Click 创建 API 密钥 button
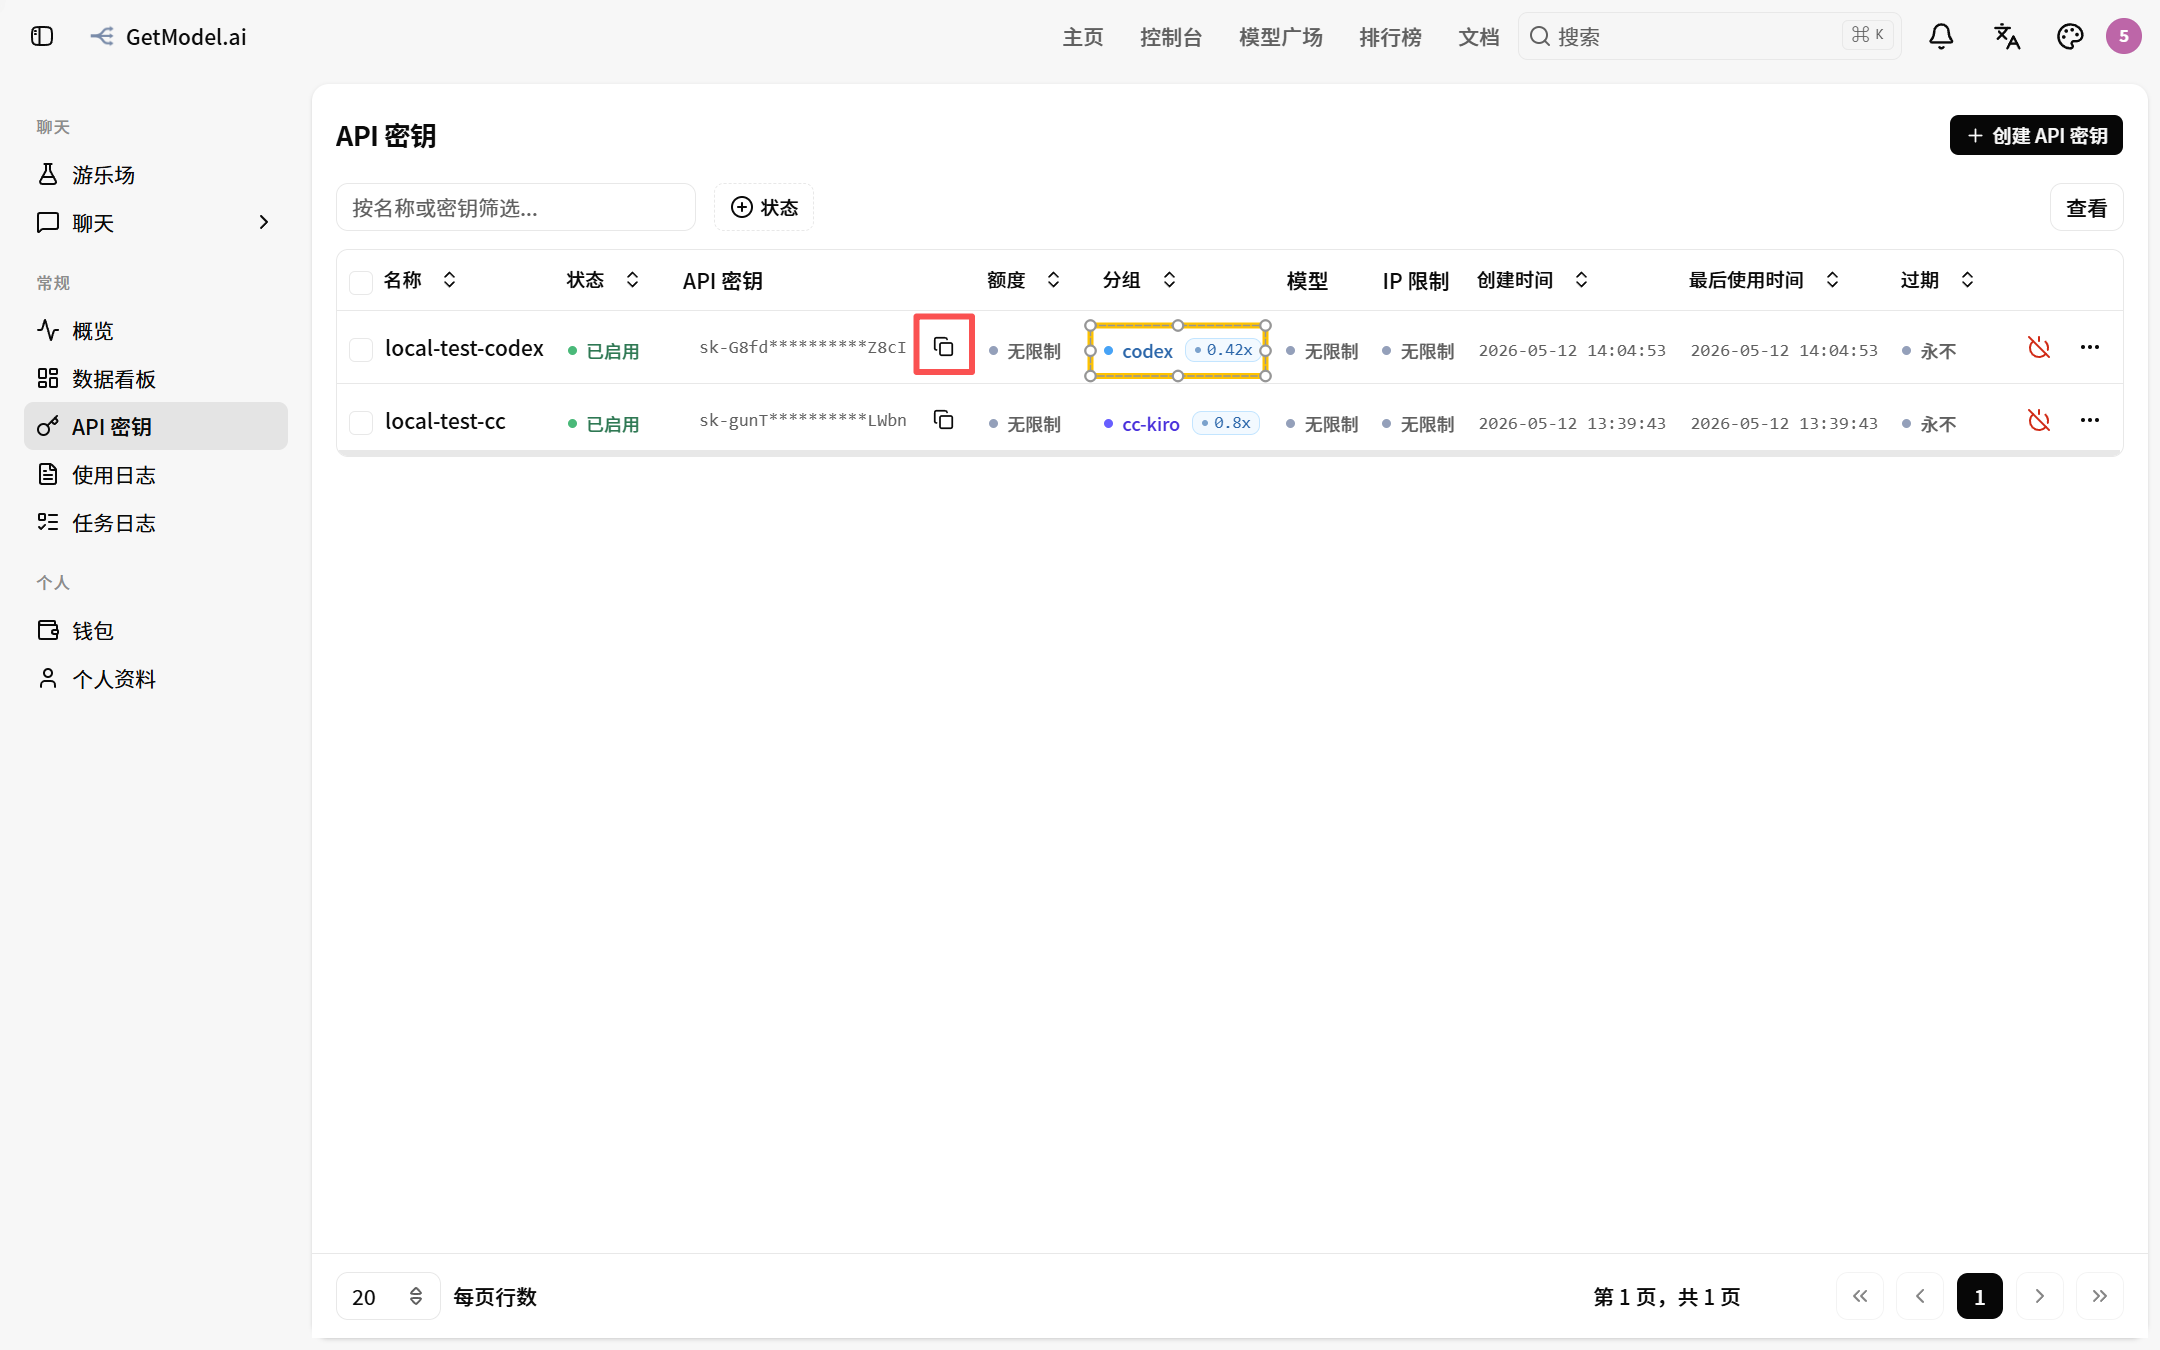 click(2036, 135)
